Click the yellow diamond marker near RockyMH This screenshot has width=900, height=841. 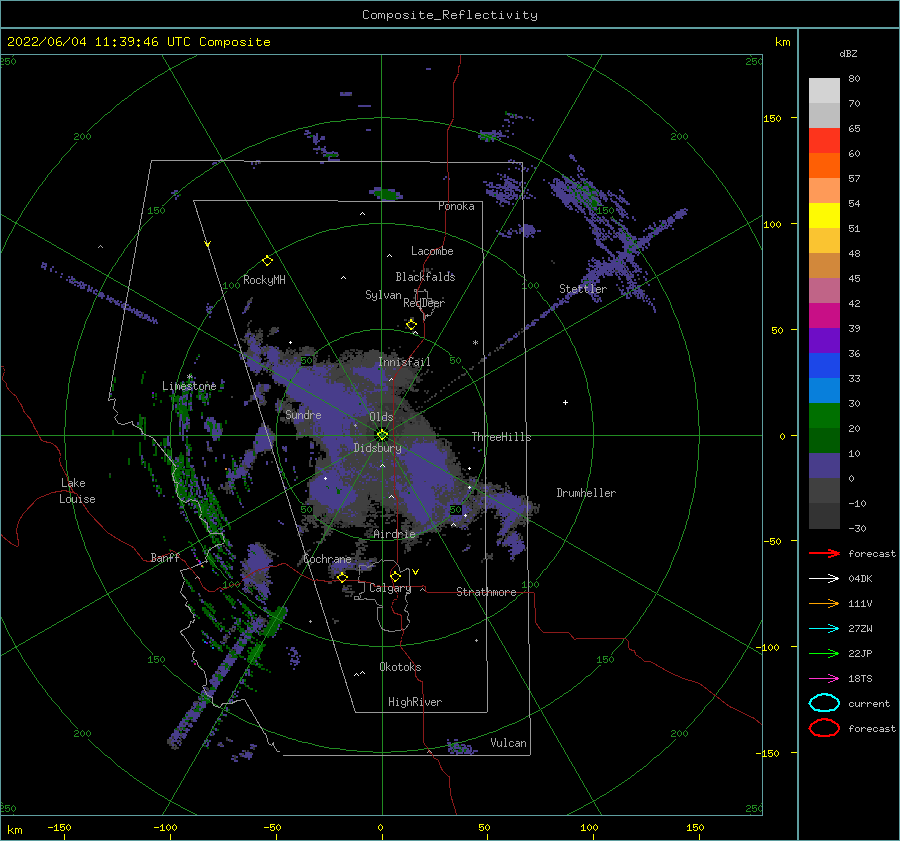(x=267, y=261)
